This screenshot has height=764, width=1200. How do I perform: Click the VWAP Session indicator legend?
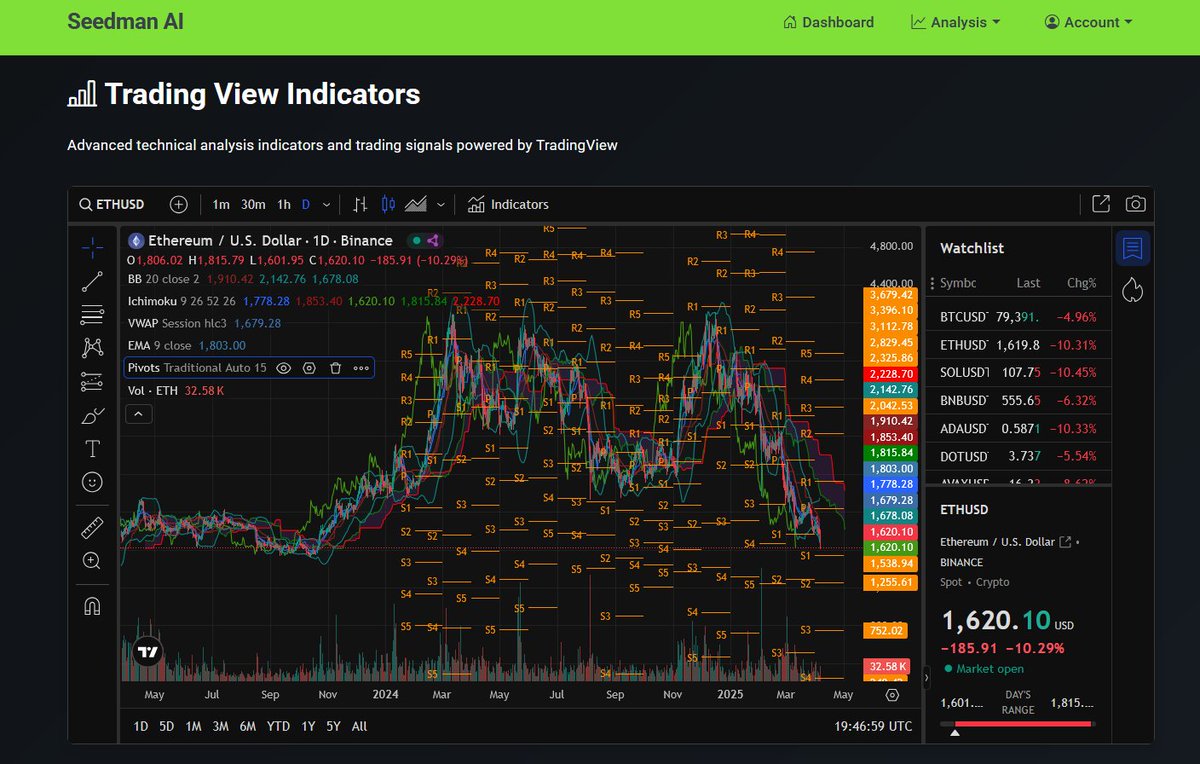[177, 323]
